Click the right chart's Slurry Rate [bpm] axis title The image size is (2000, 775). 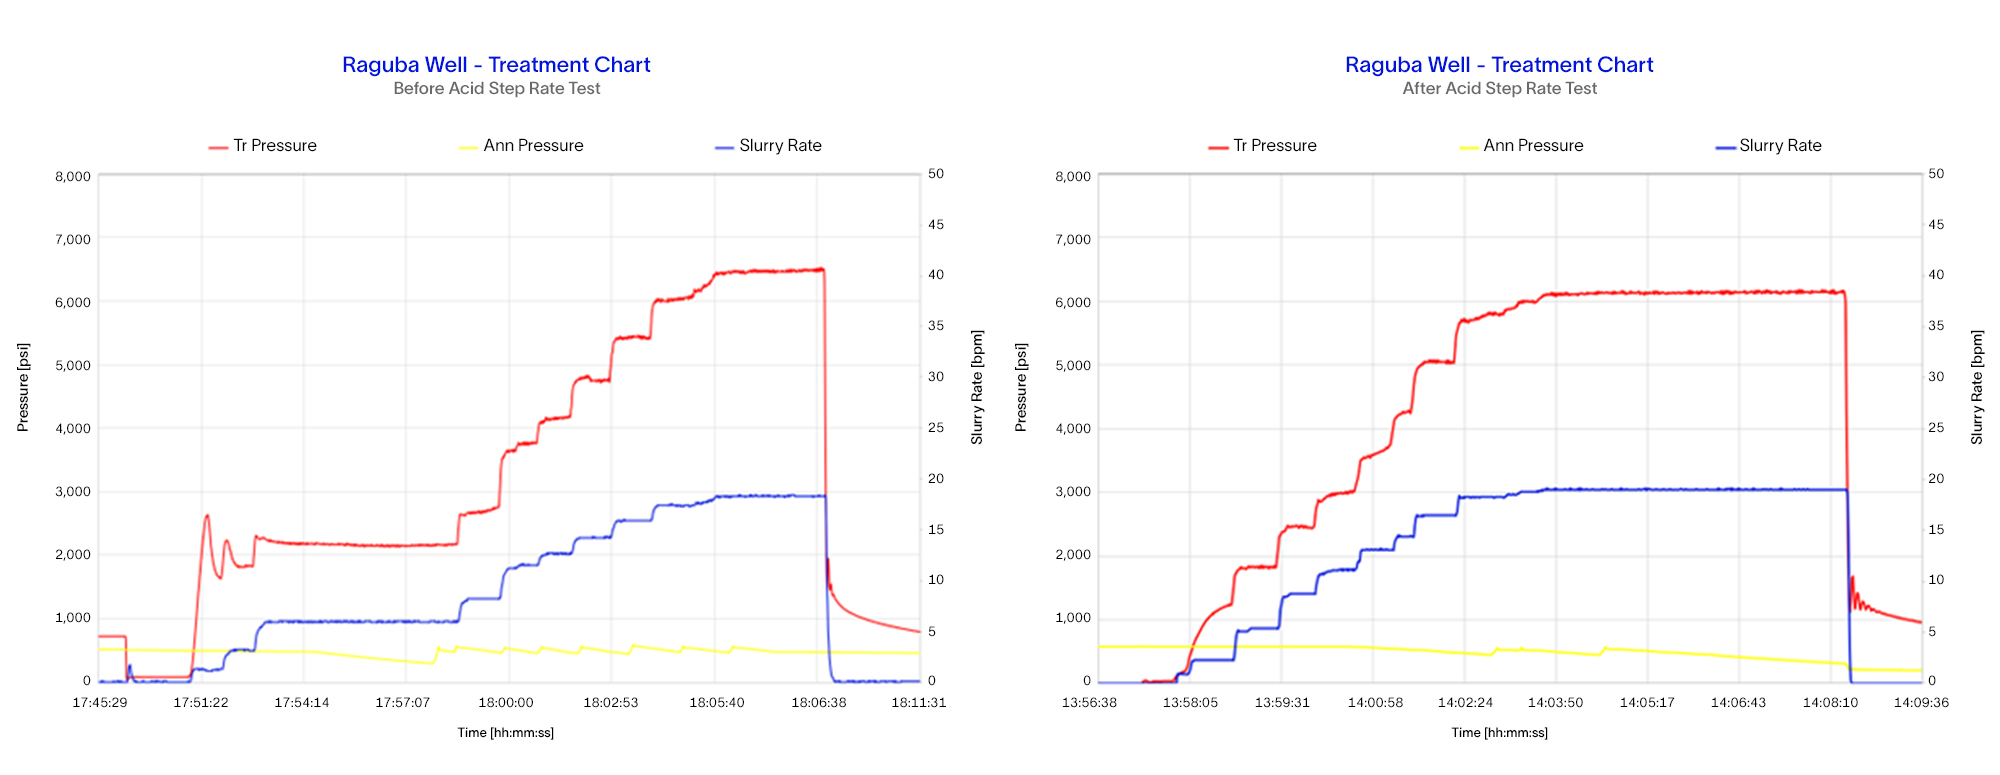[1977, 388]
